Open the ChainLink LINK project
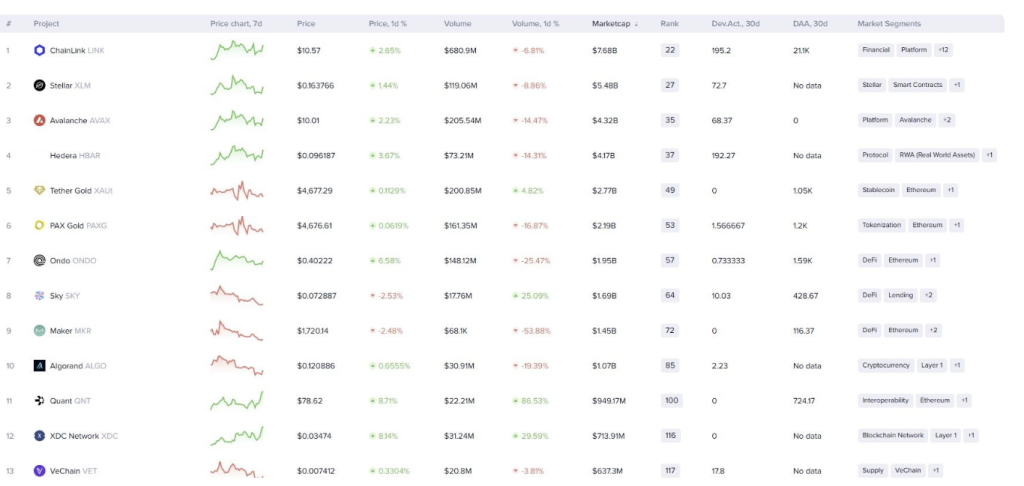Viewport: 1024px width, 486px height. [76, 50]
